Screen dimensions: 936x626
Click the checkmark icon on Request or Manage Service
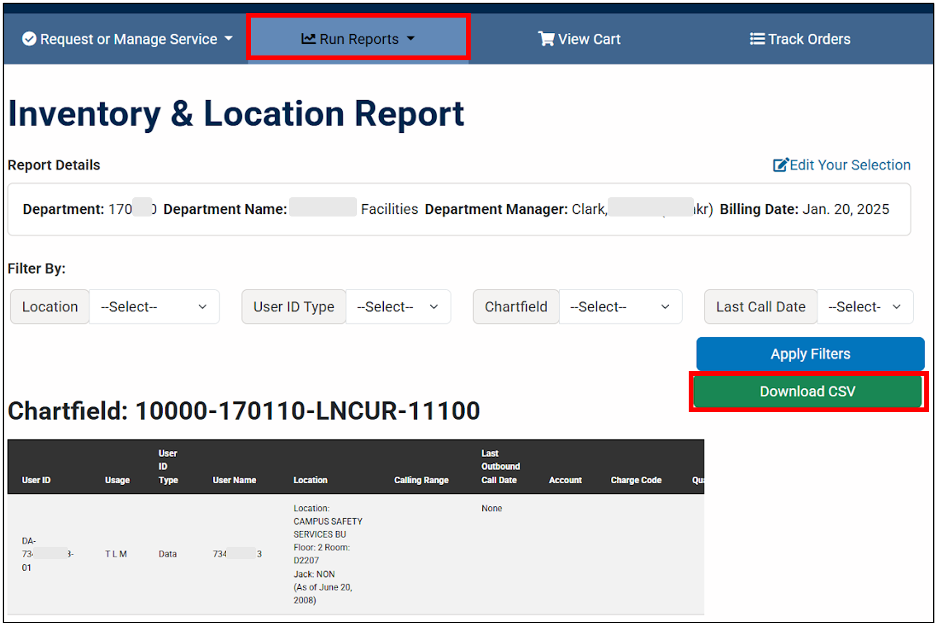[28, 39]
